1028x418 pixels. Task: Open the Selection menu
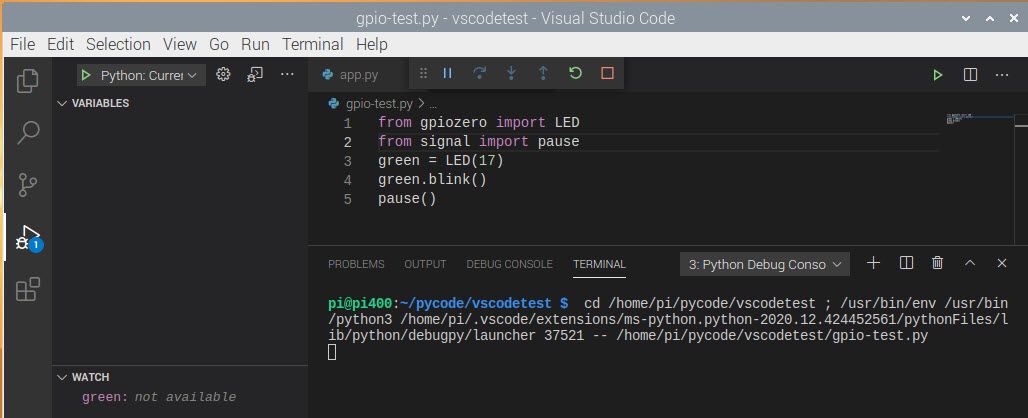tap(118, 44)
